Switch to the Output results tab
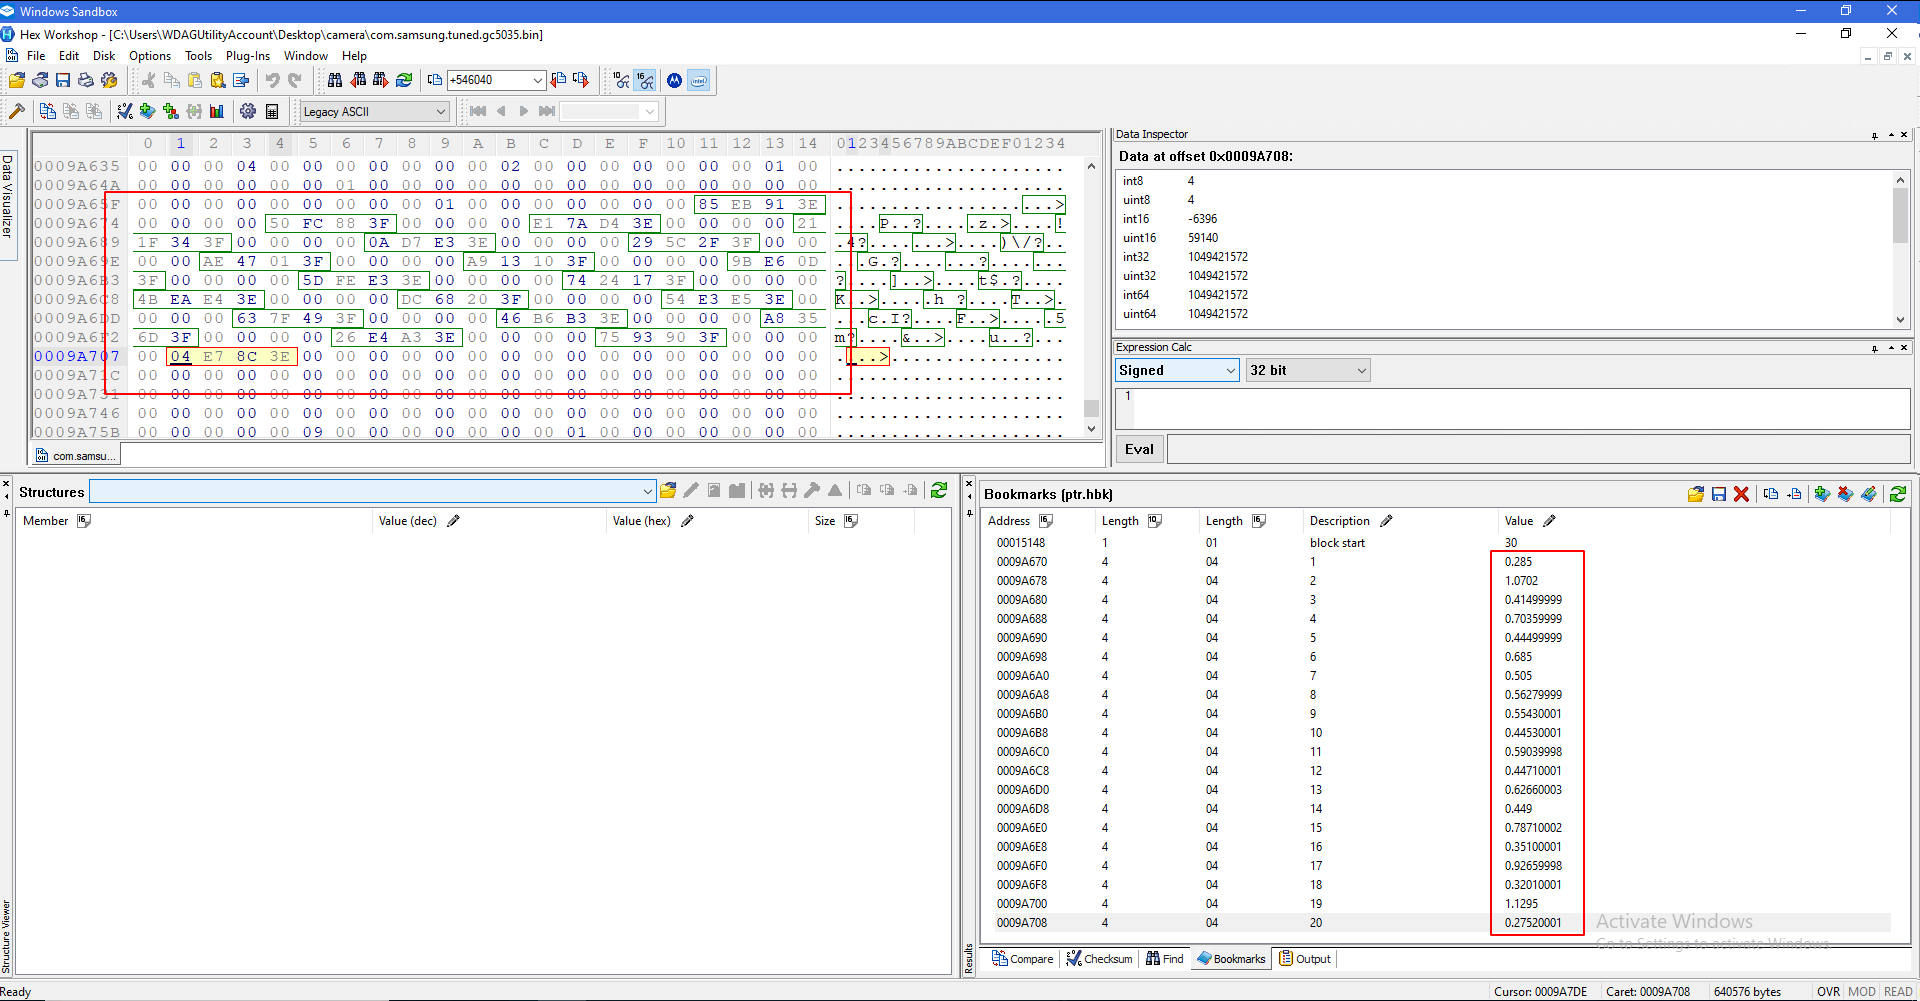1920x1001 pixels. tap(1305, 959)
